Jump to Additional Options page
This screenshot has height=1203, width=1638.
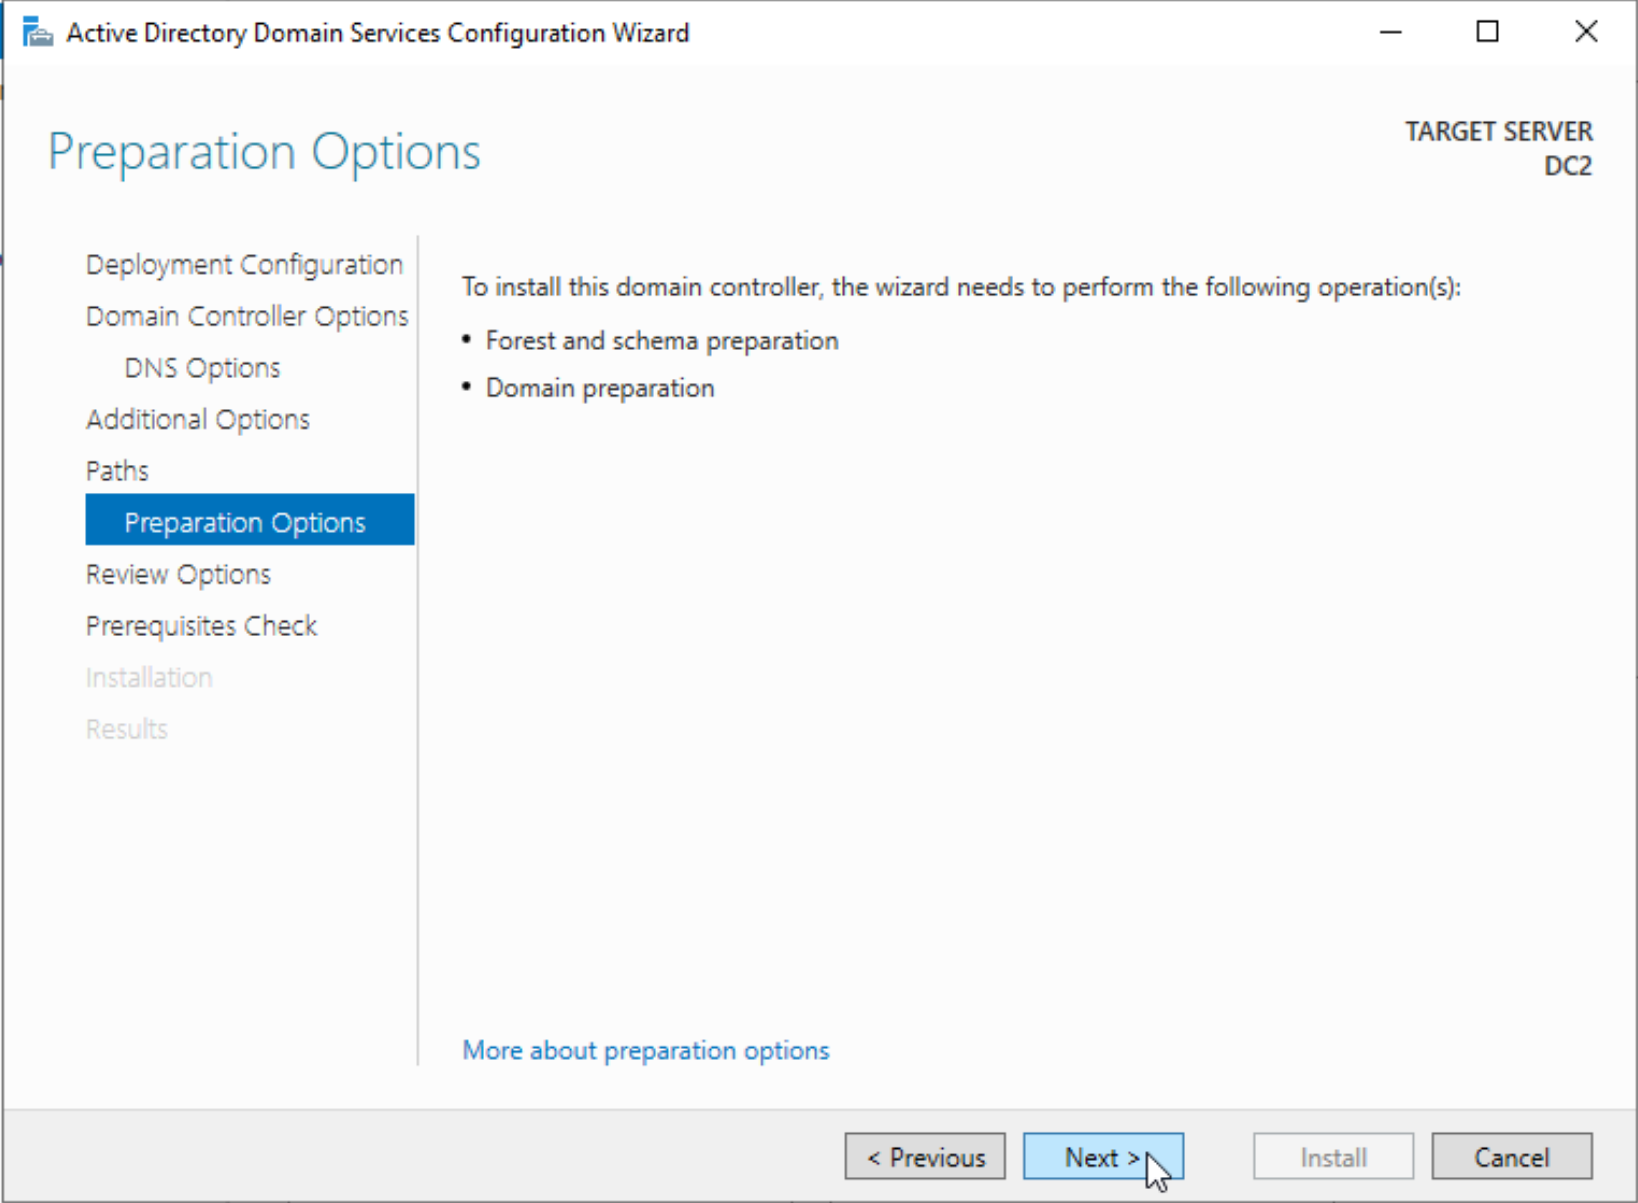[x=198, y=420]
